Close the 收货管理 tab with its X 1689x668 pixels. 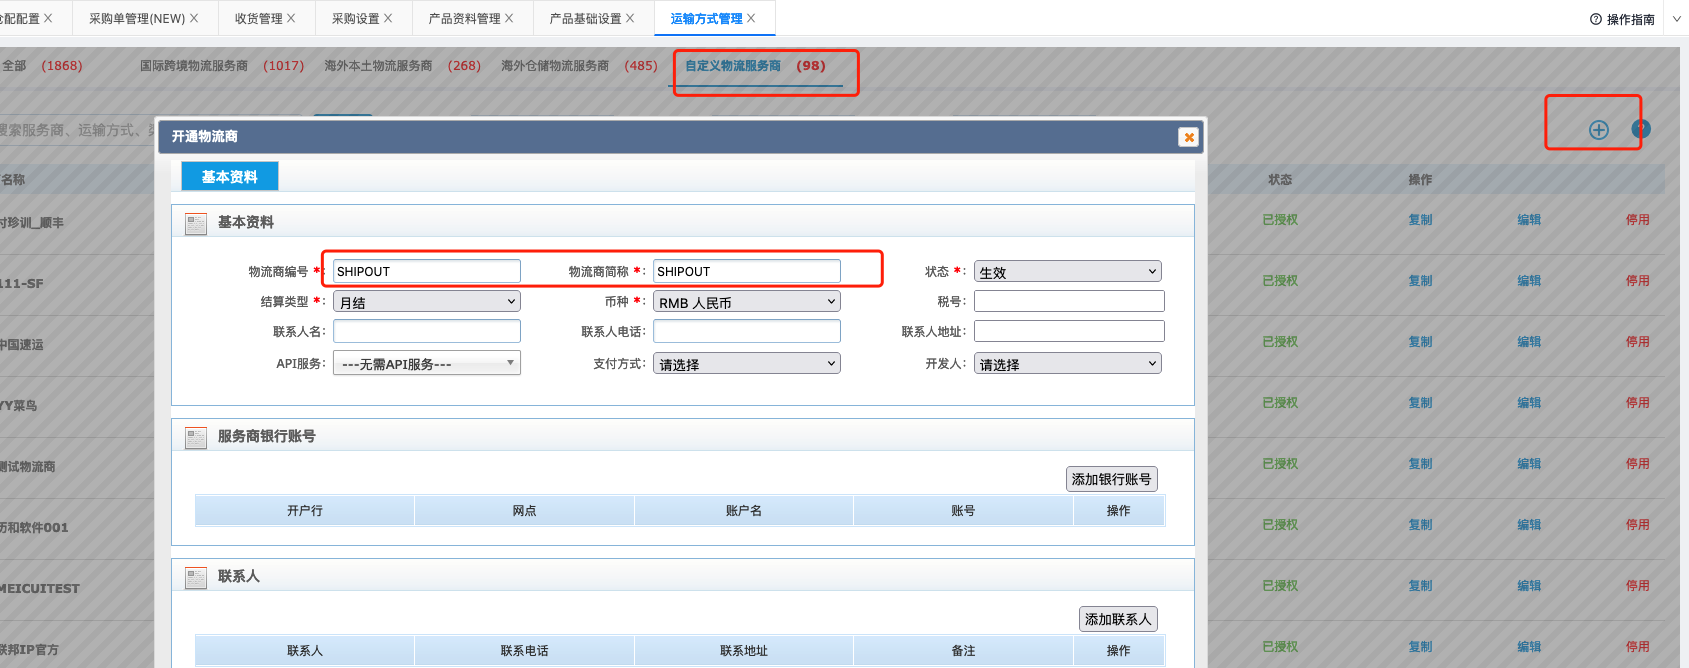291,18
